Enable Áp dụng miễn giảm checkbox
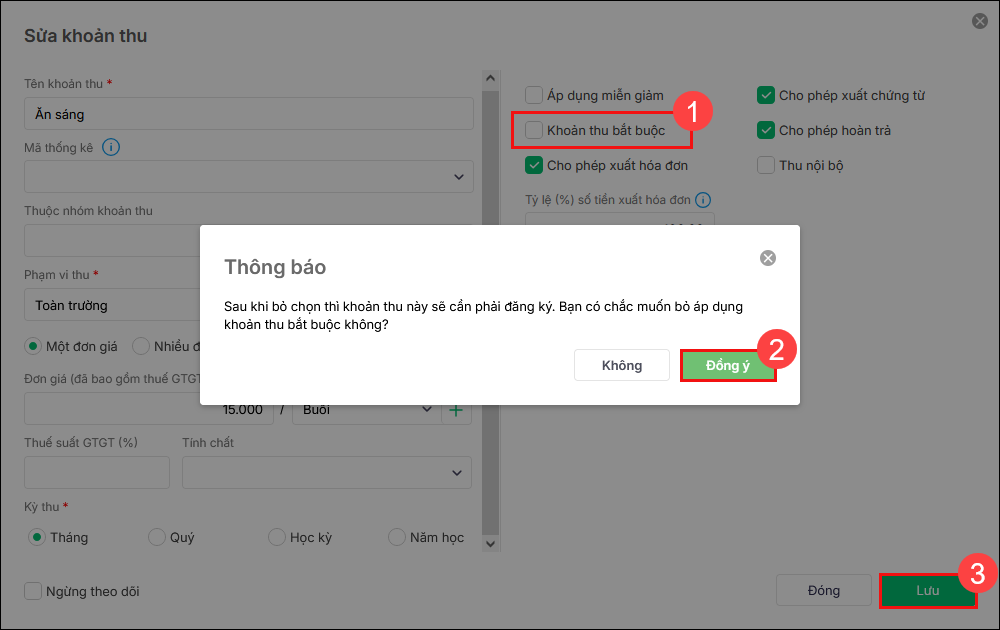The image size is (1000, 630). tap(535, 96)
